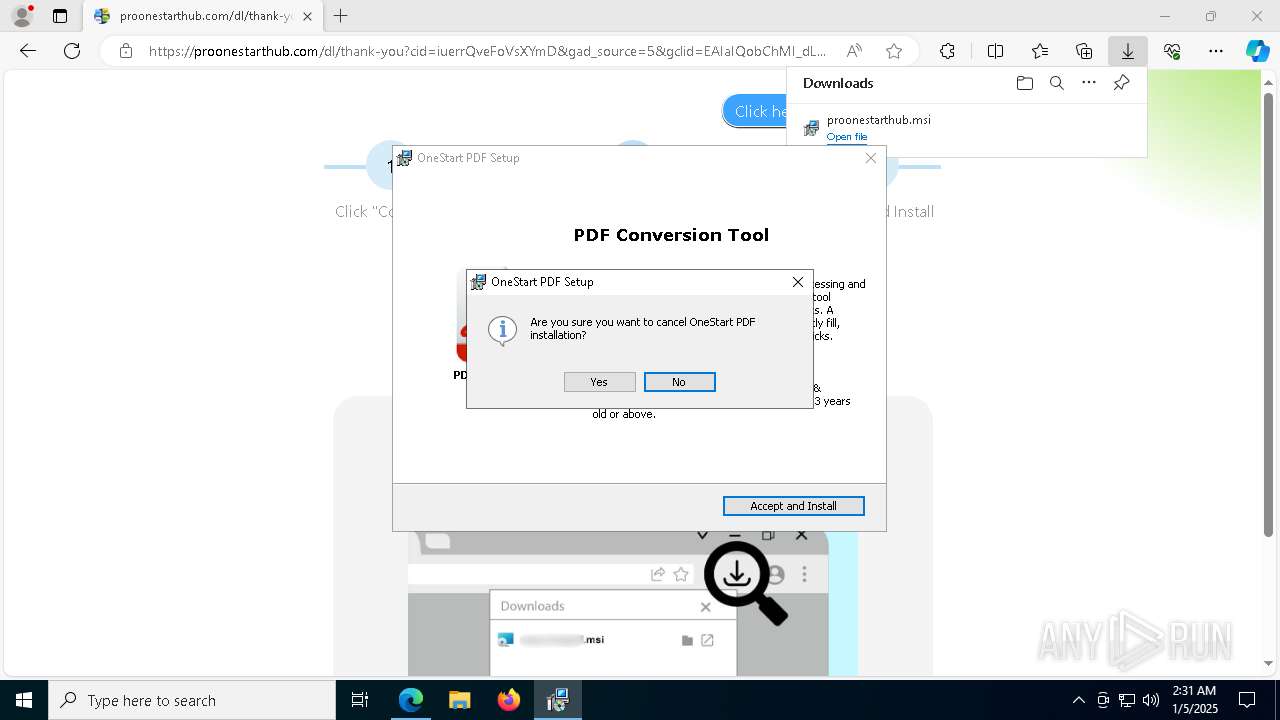Click the address bar URL
1280x720 pixels.
(x=488, y=51)
